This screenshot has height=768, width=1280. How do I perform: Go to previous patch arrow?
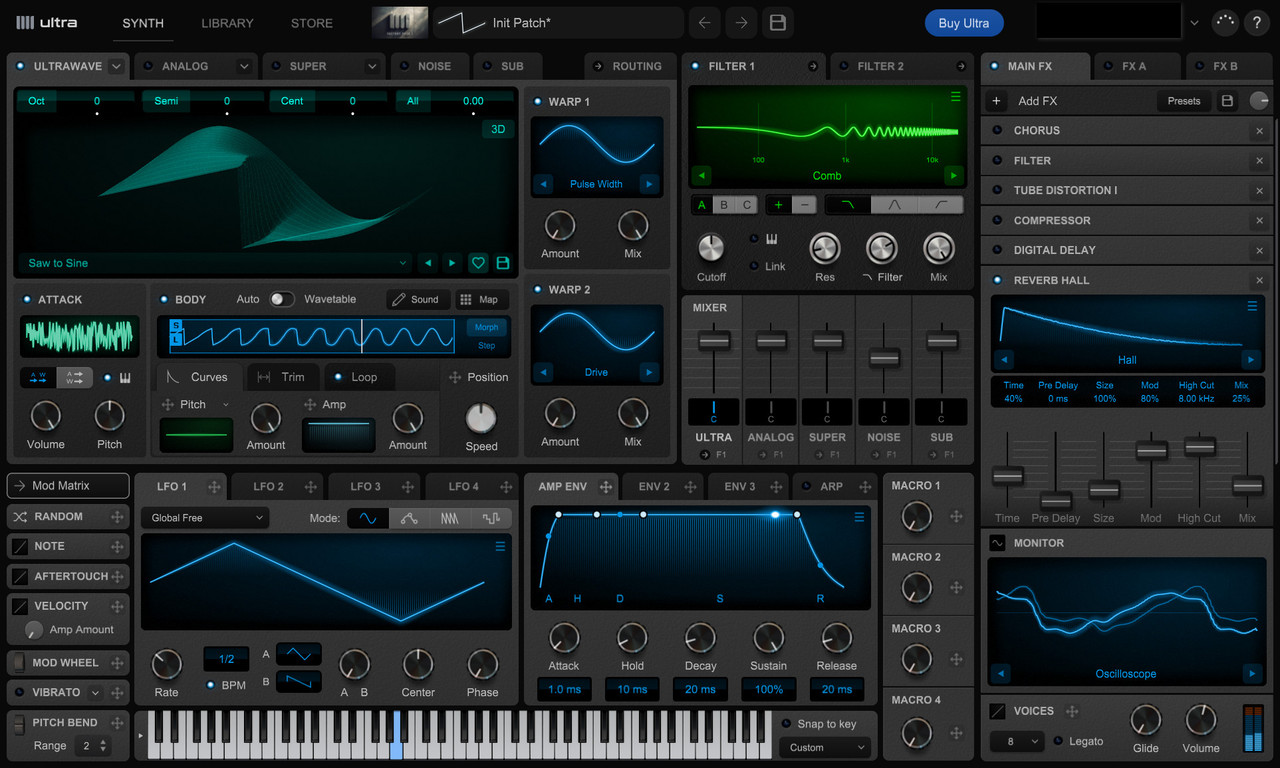click(705, 23)
